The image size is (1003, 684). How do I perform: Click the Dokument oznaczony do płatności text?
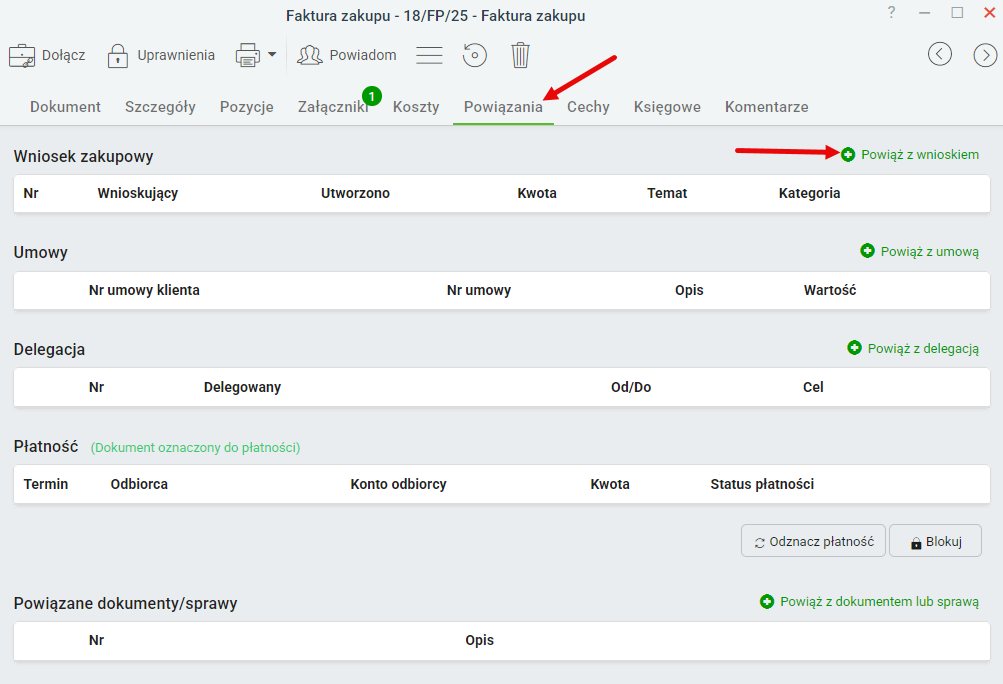[195, 448]
